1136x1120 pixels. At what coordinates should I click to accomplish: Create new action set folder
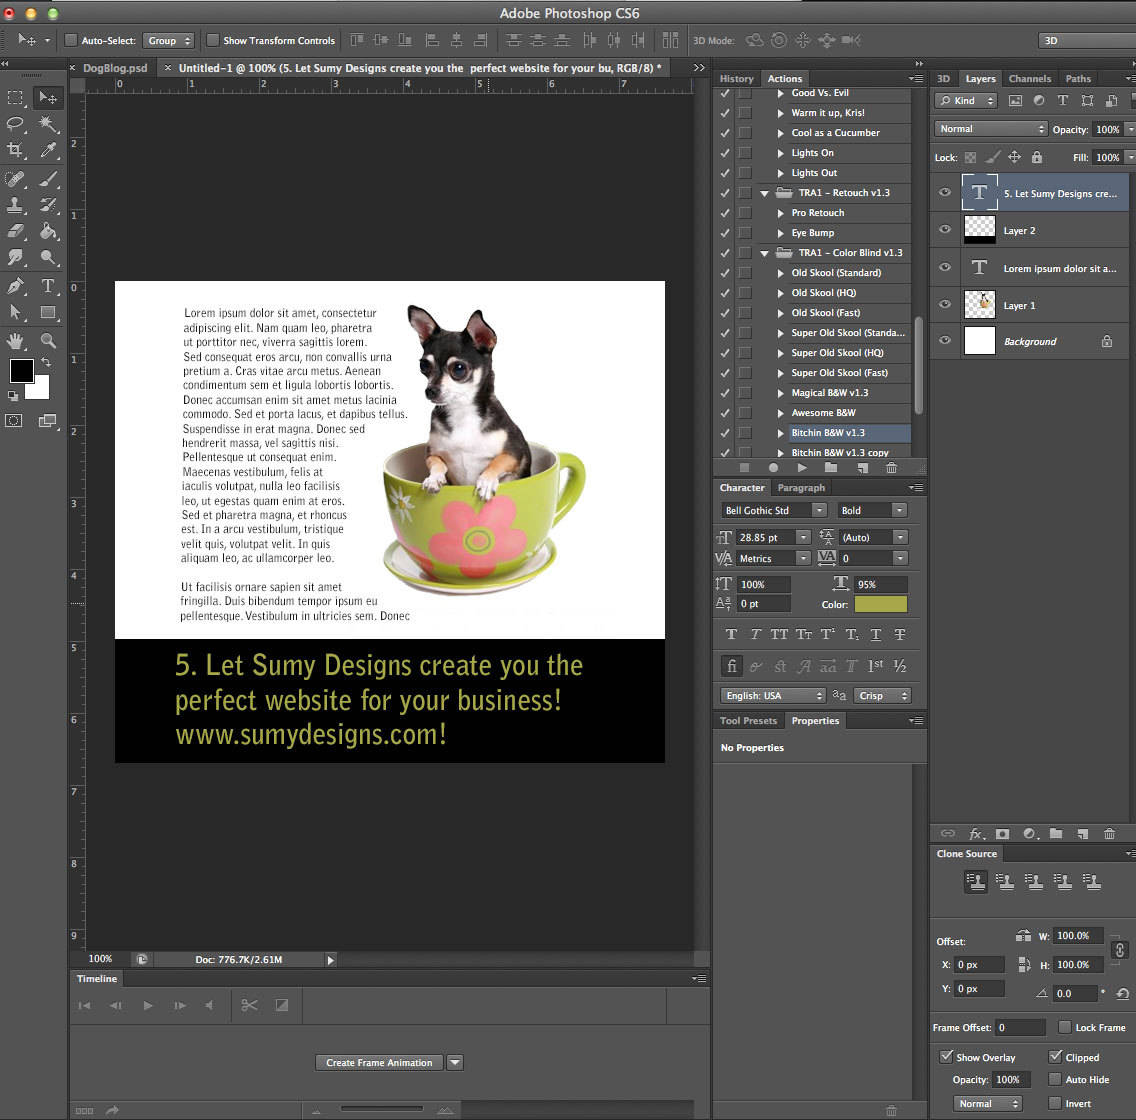831,468
